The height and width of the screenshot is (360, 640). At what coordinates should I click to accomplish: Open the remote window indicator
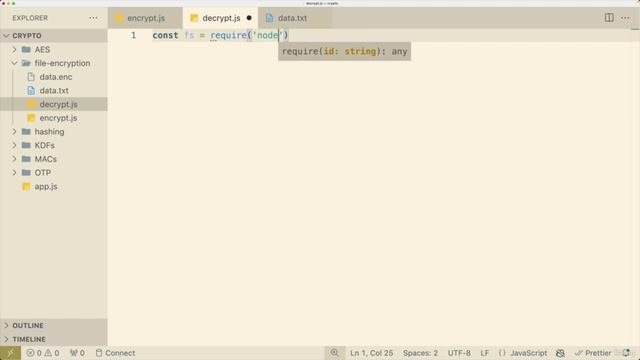coord(10,353)
